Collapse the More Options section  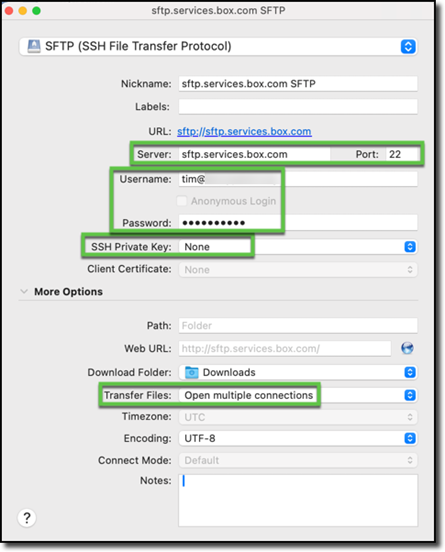coord(24,291)
